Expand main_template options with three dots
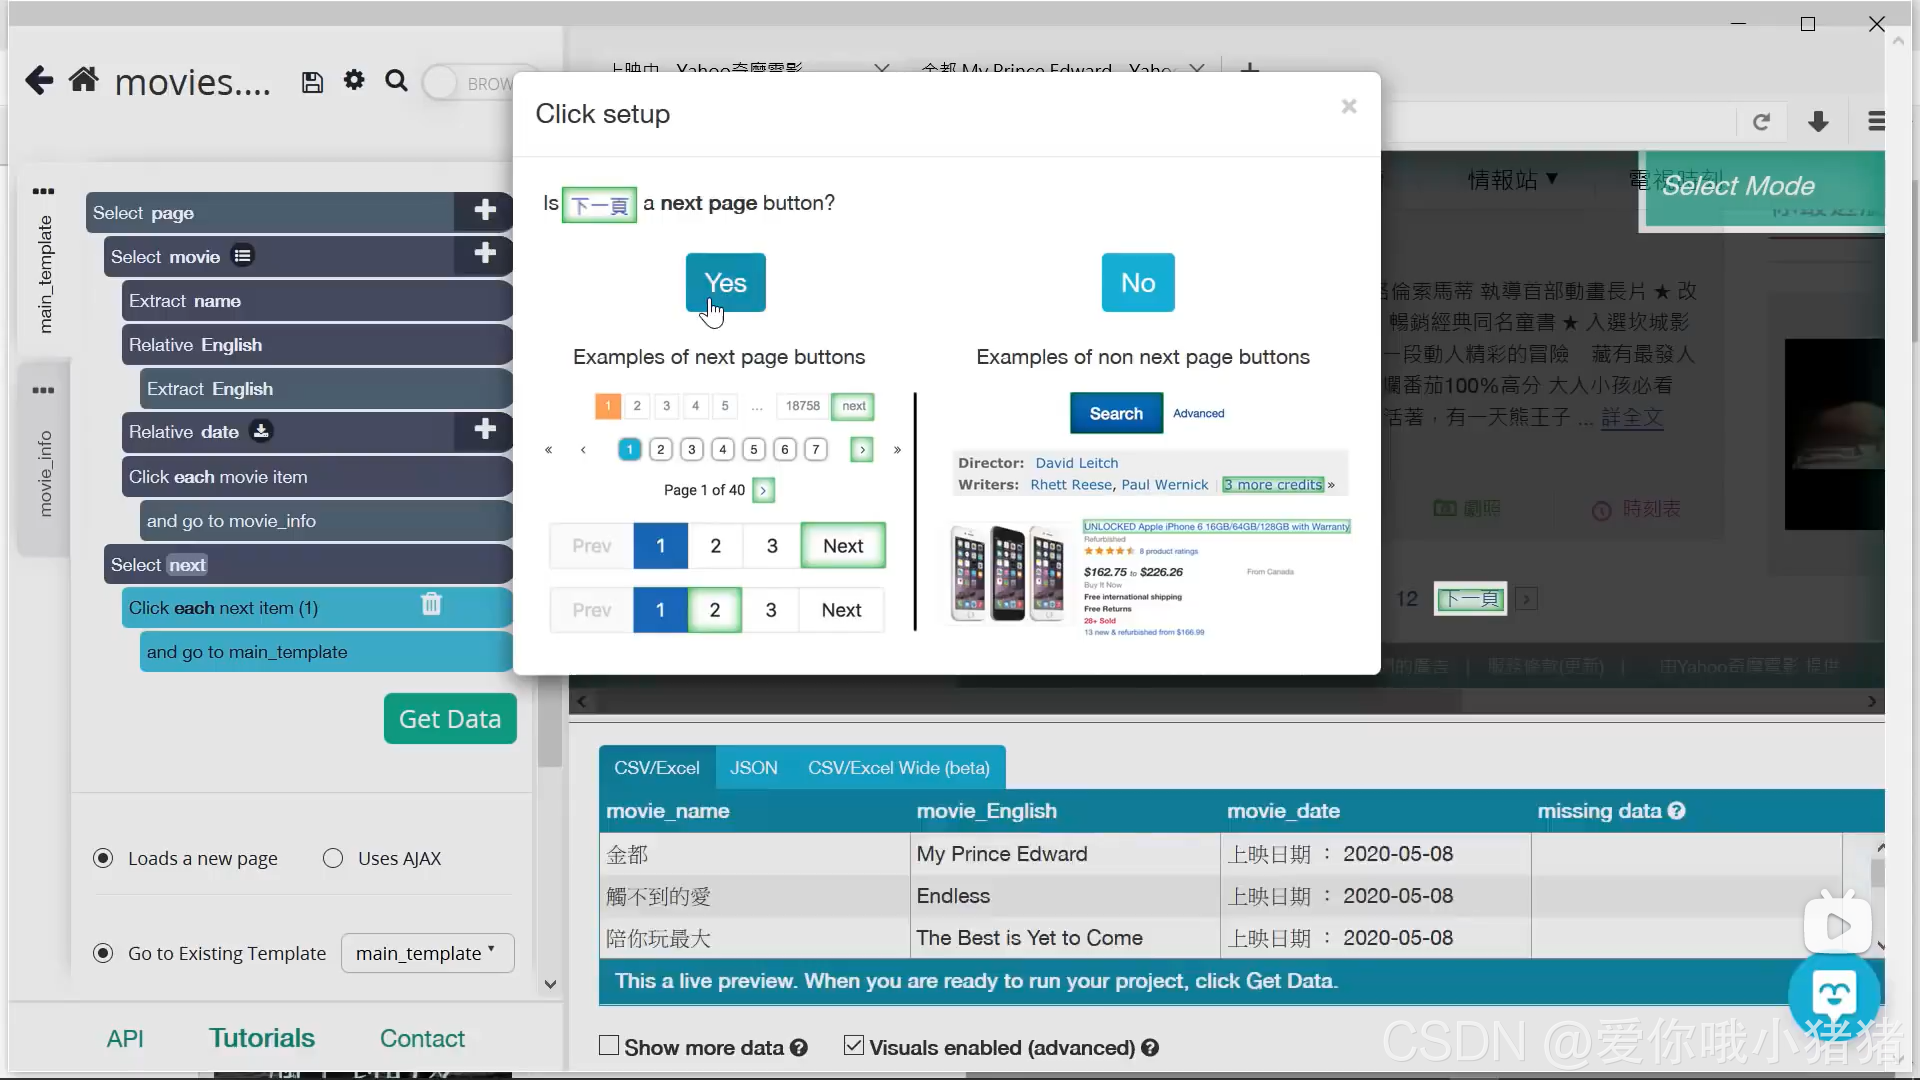This screenshot has width=1920, height=1080. pos(43,191)
